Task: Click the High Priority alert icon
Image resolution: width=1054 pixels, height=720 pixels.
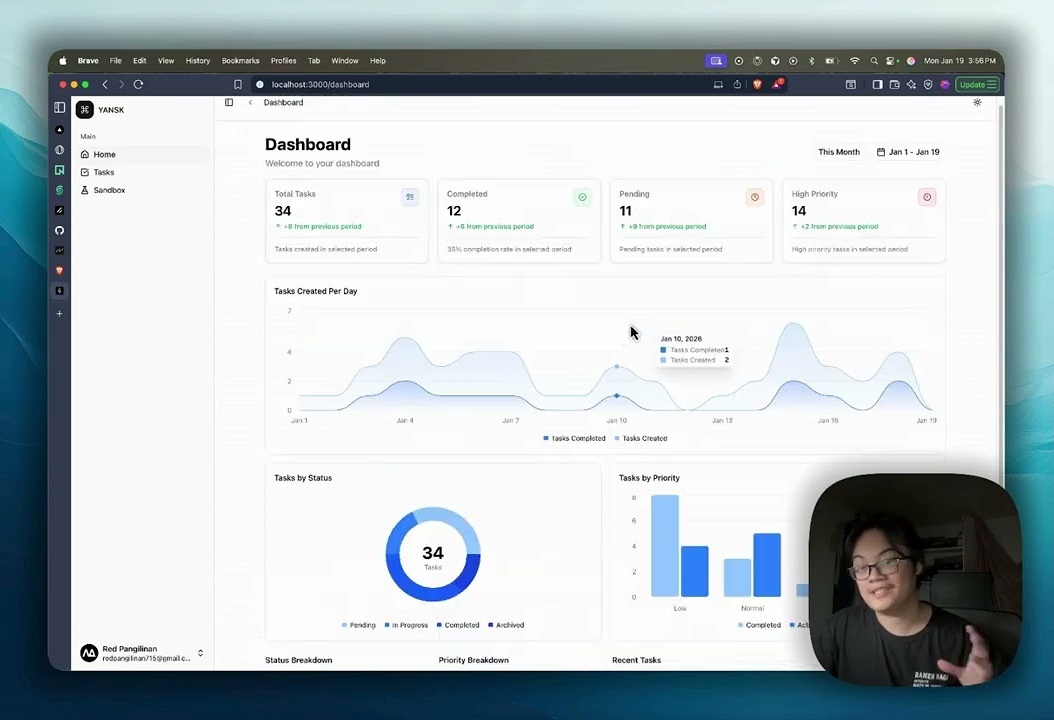Action: pos(927,197)
